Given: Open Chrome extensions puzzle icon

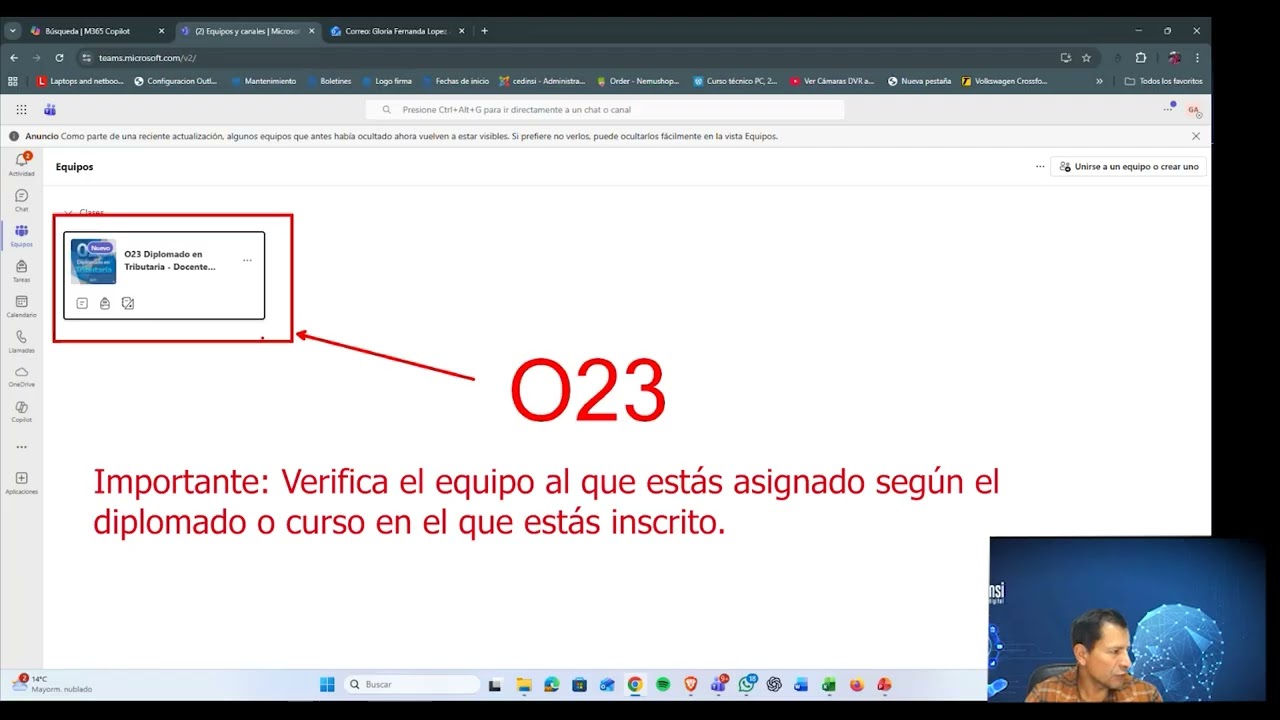Looking at the screenshot, I should tap(1141, 58).
